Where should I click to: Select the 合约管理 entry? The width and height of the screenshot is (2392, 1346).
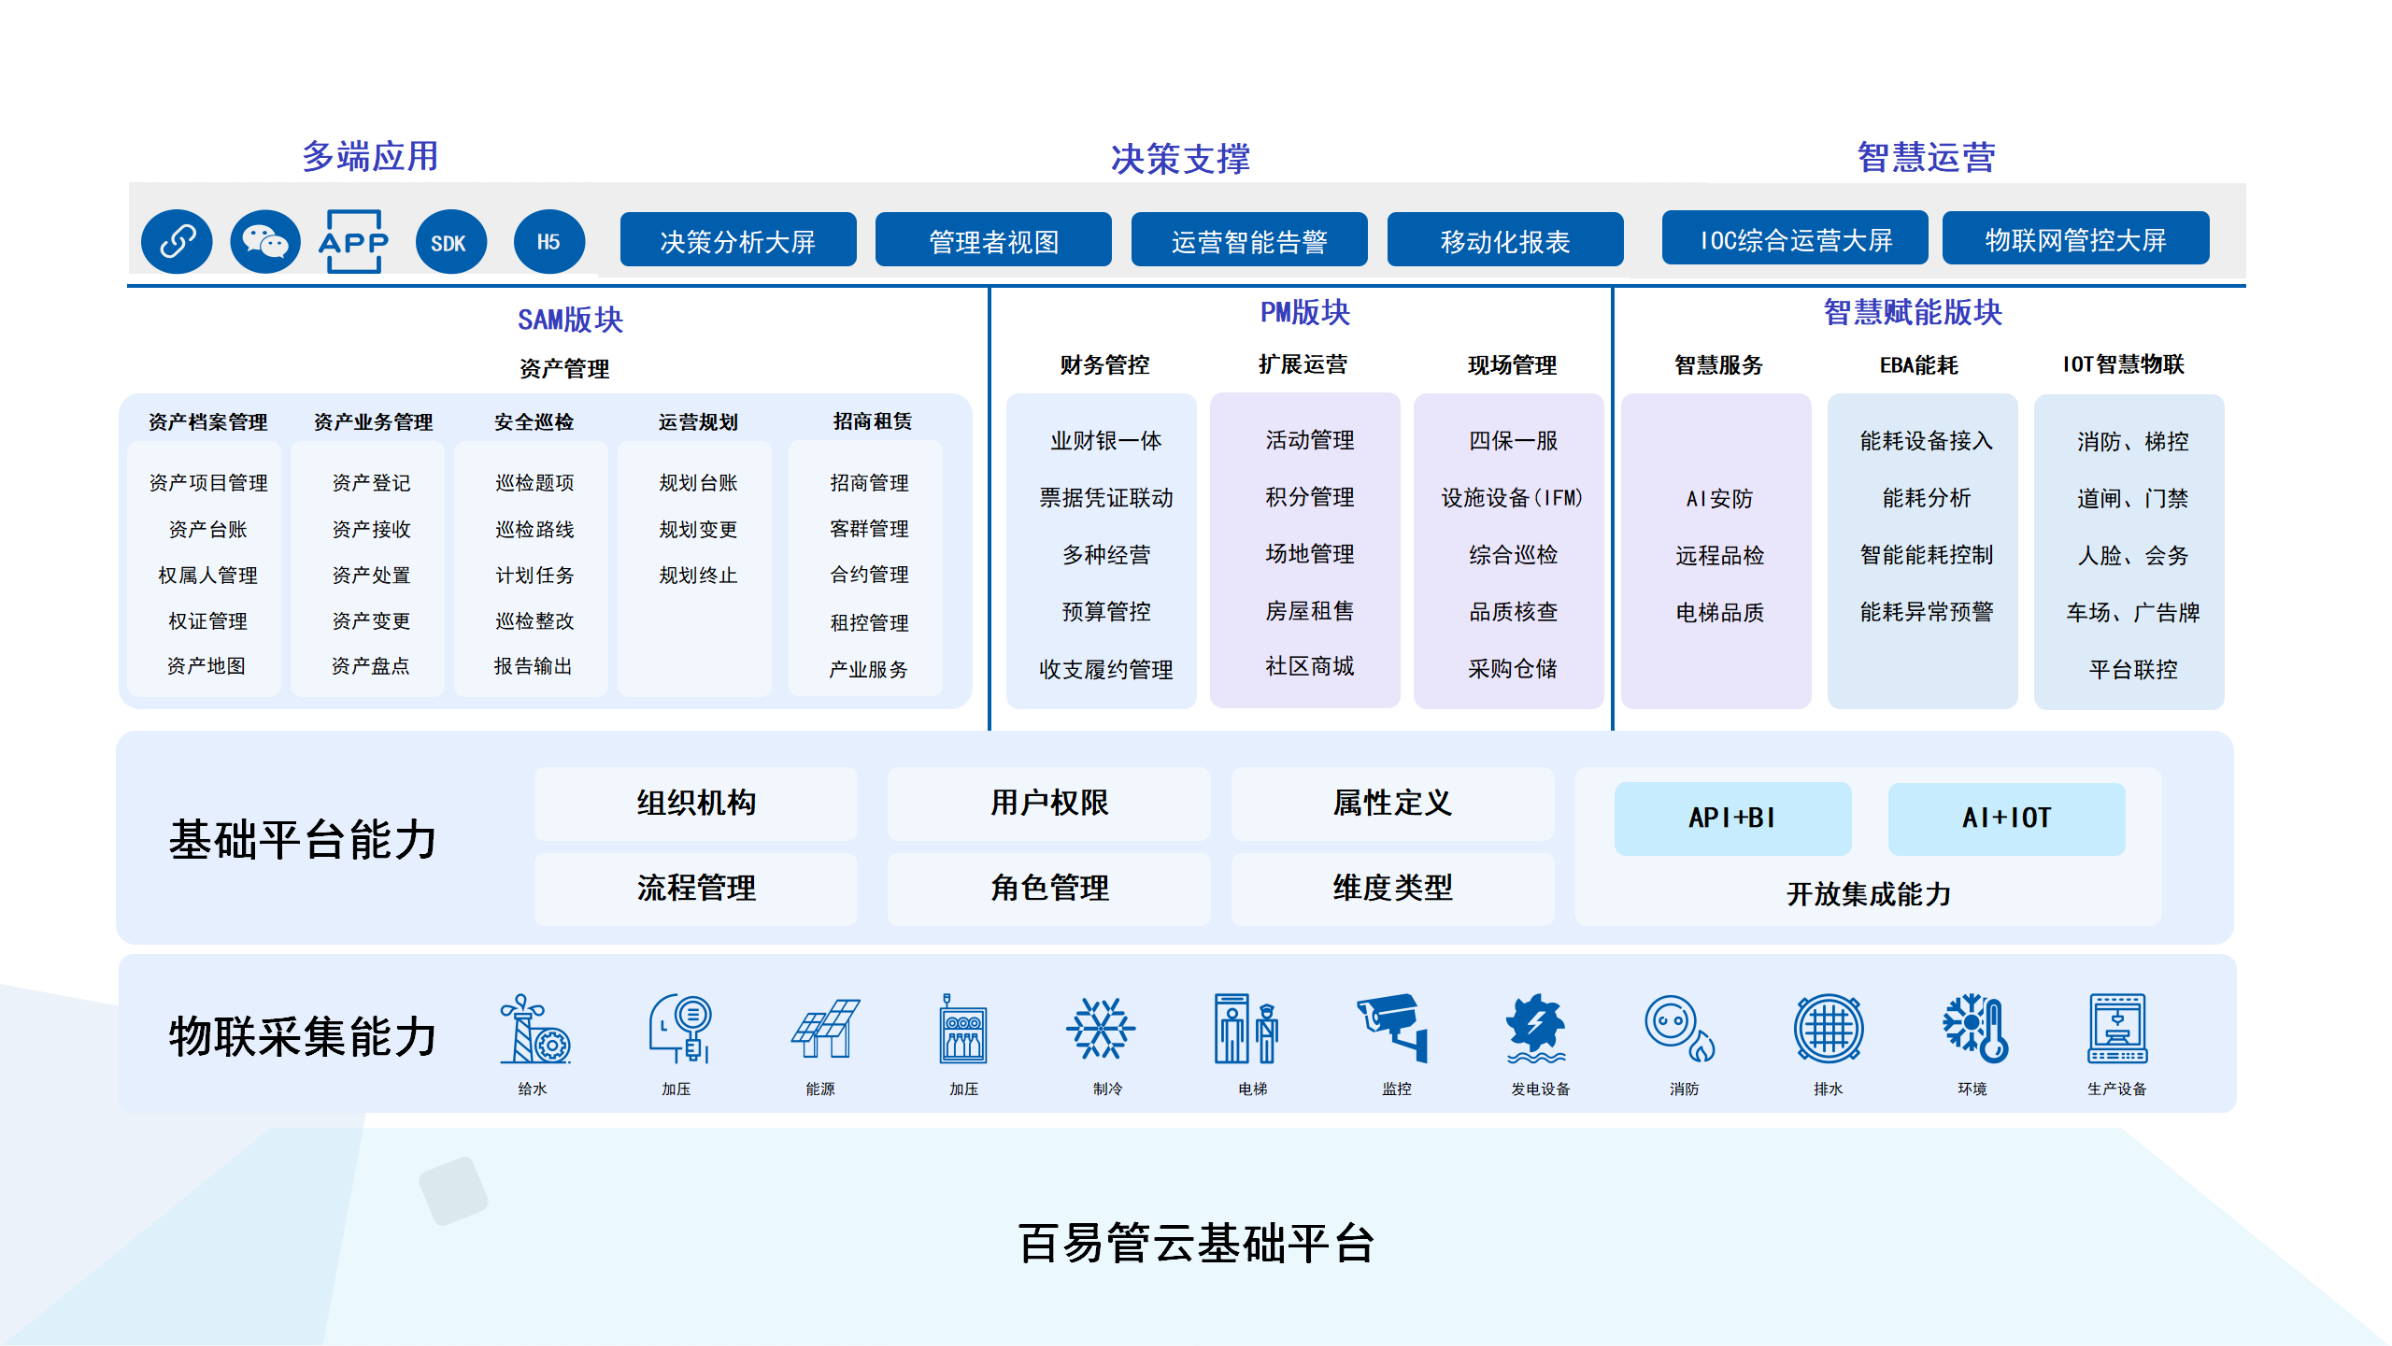point(869,575)
